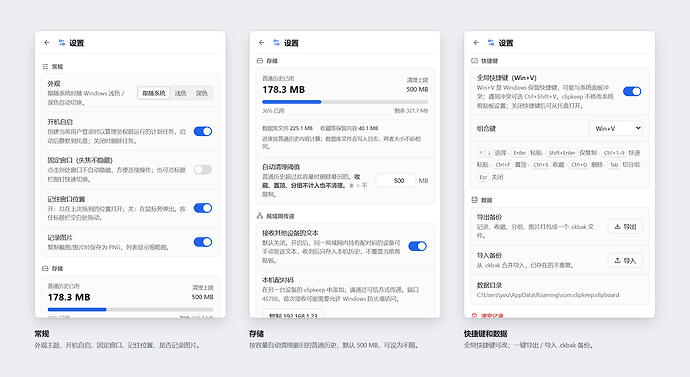Turn off the 全局快捷键 (Win+V) switch

click(x=632, y=92)
